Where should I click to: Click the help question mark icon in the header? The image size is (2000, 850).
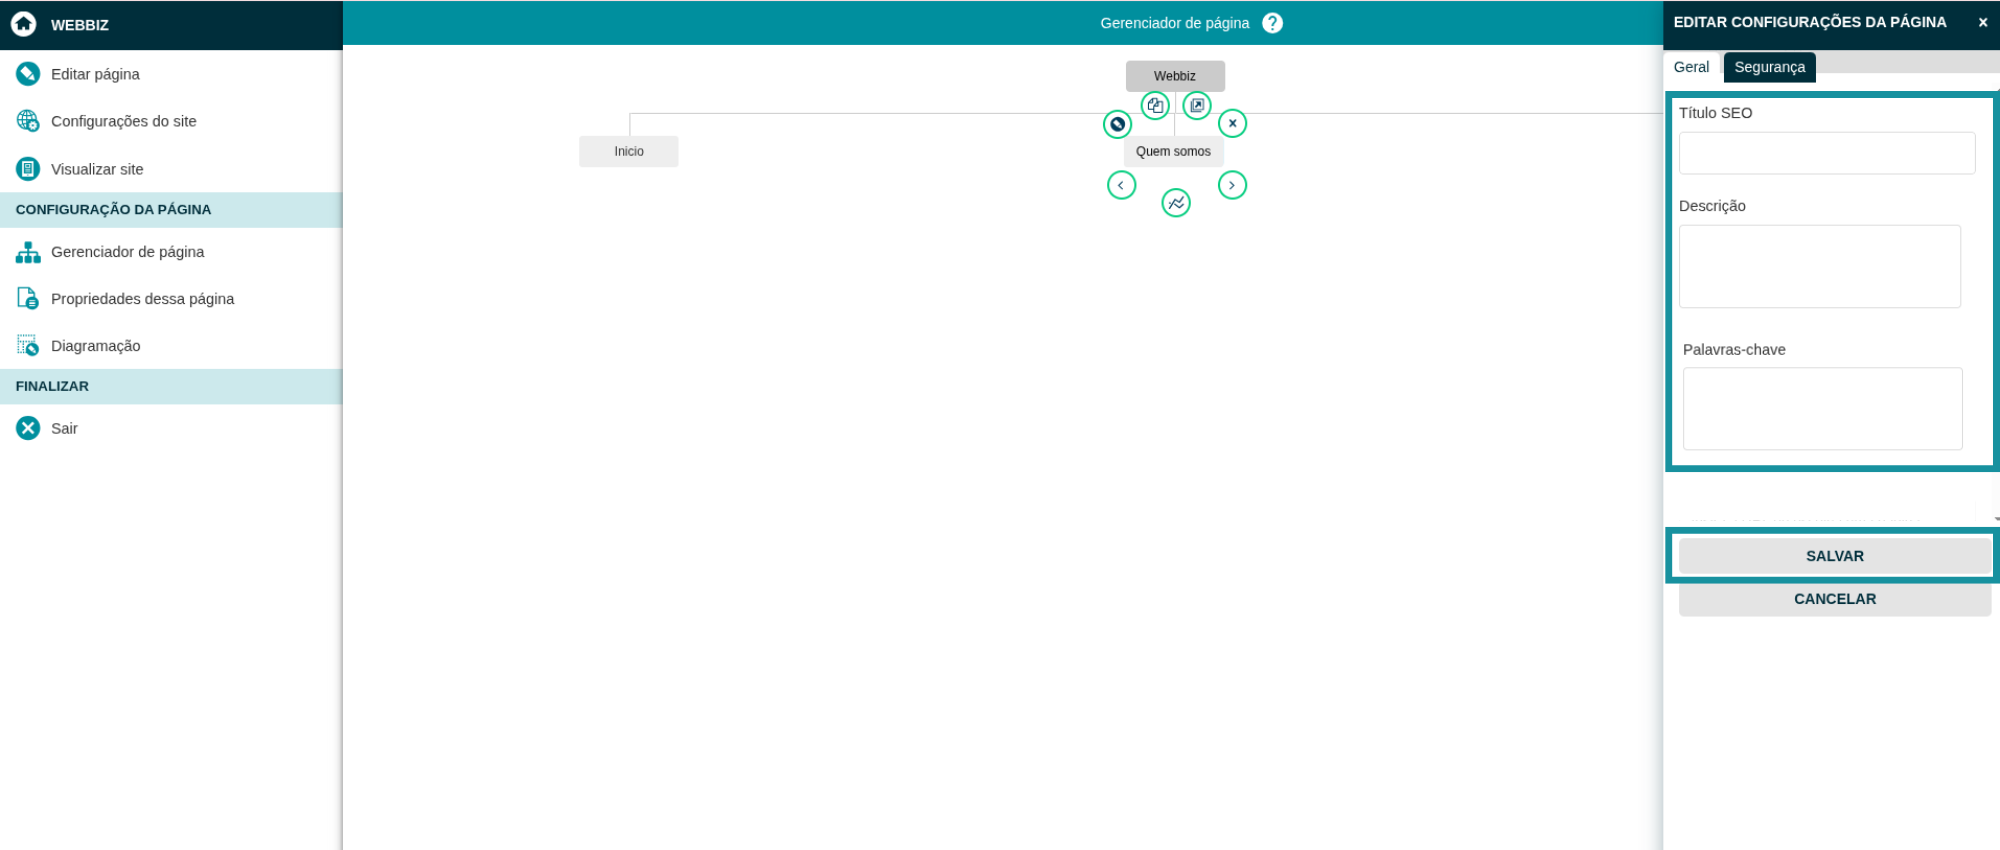[x=1272, y=23]
